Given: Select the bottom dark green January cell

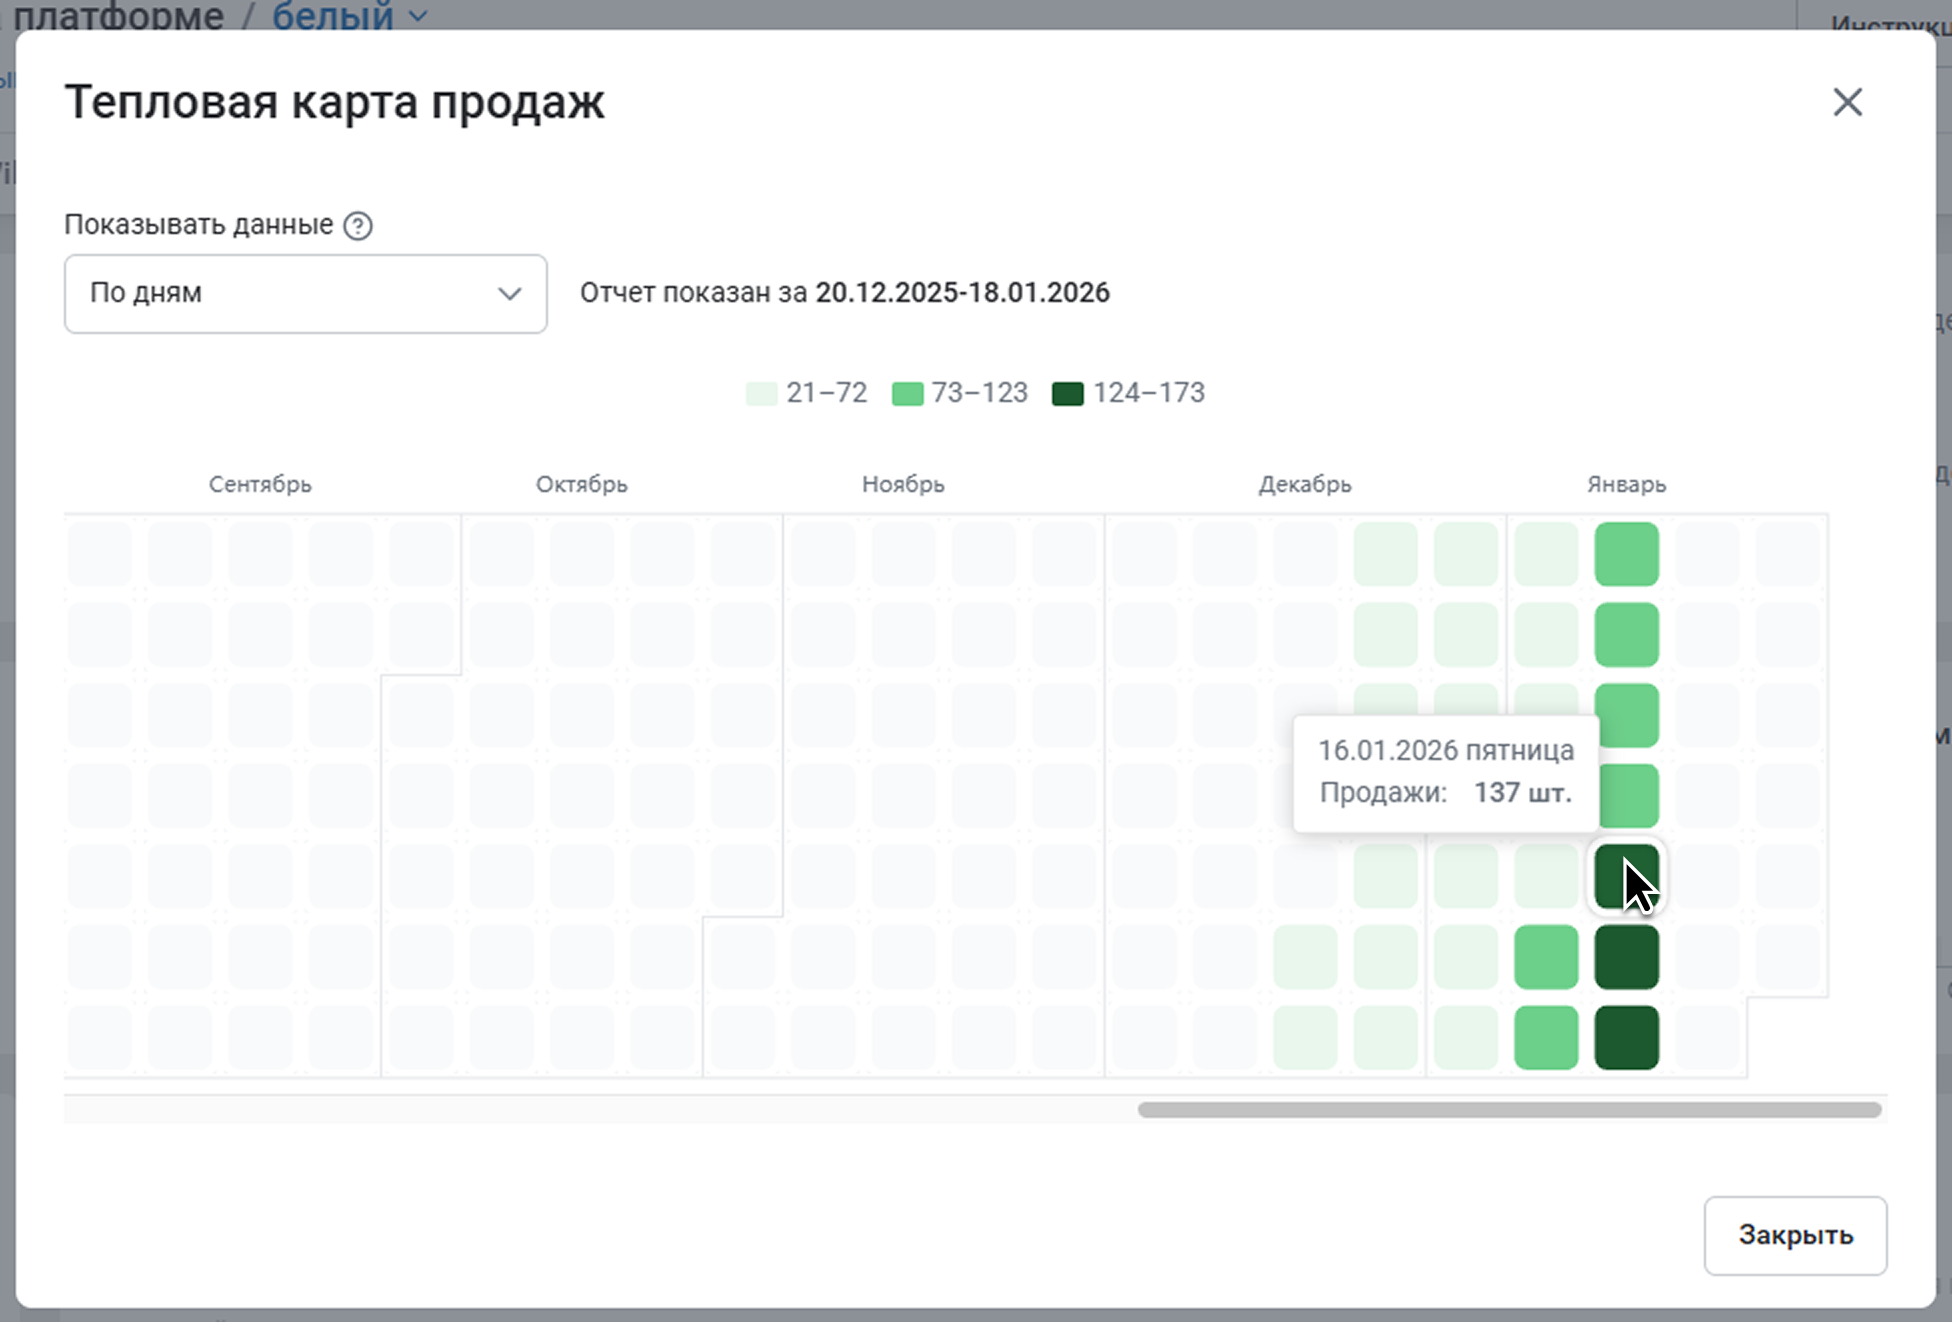Looking at the screenshot, I should click(x=1626, y=1038).
